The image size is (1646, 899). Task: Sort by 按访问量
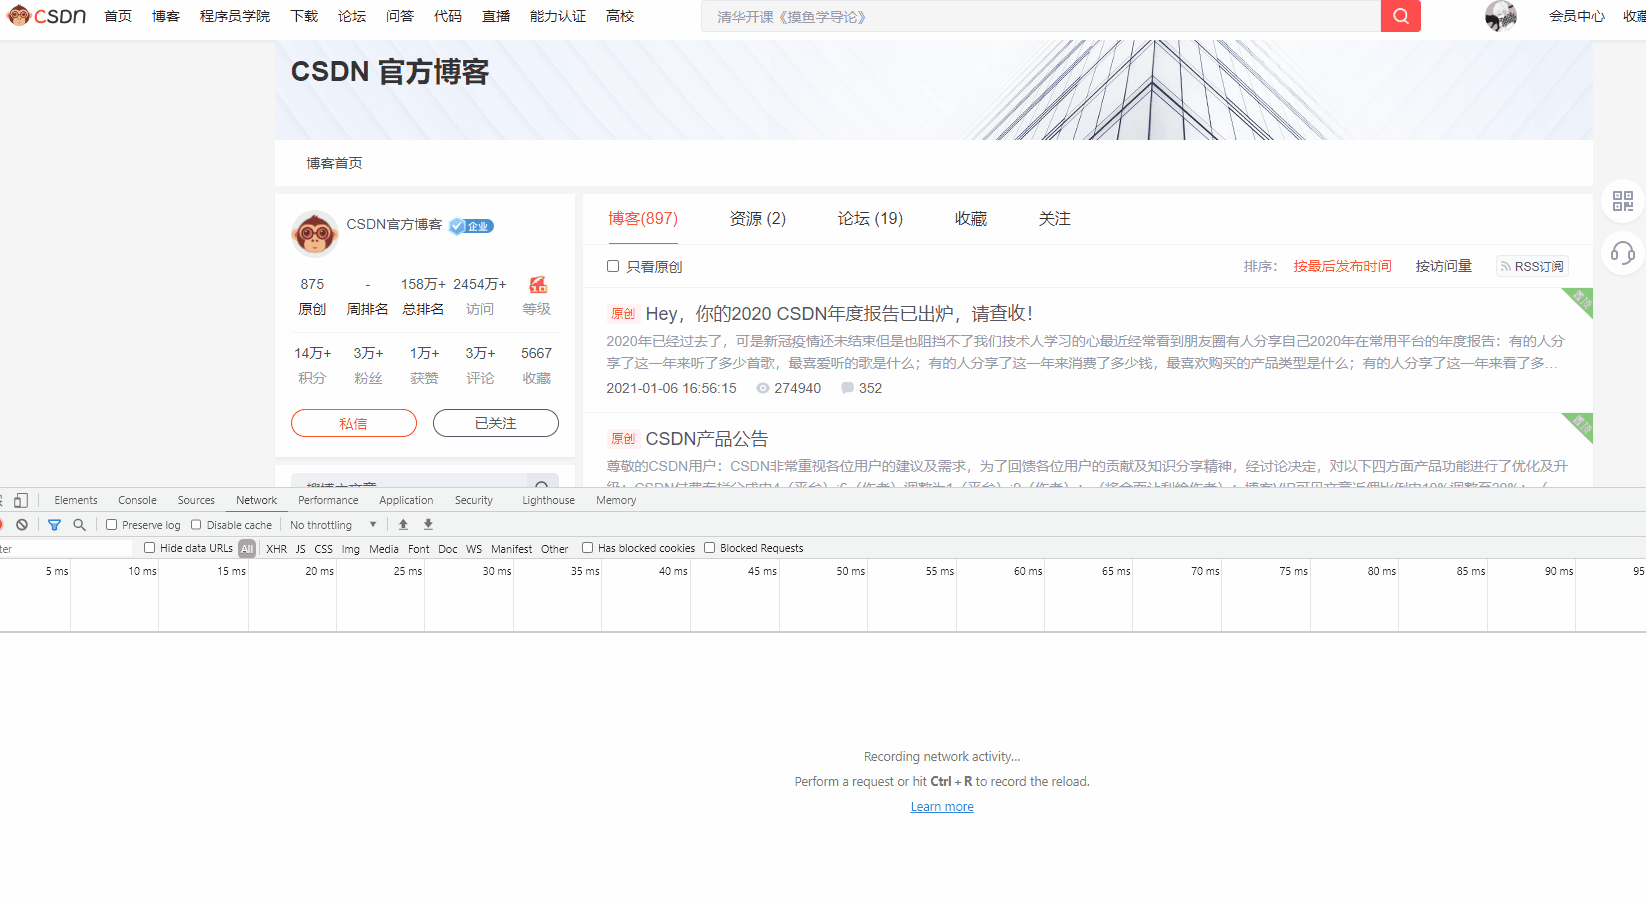(x=1444, y=266)
